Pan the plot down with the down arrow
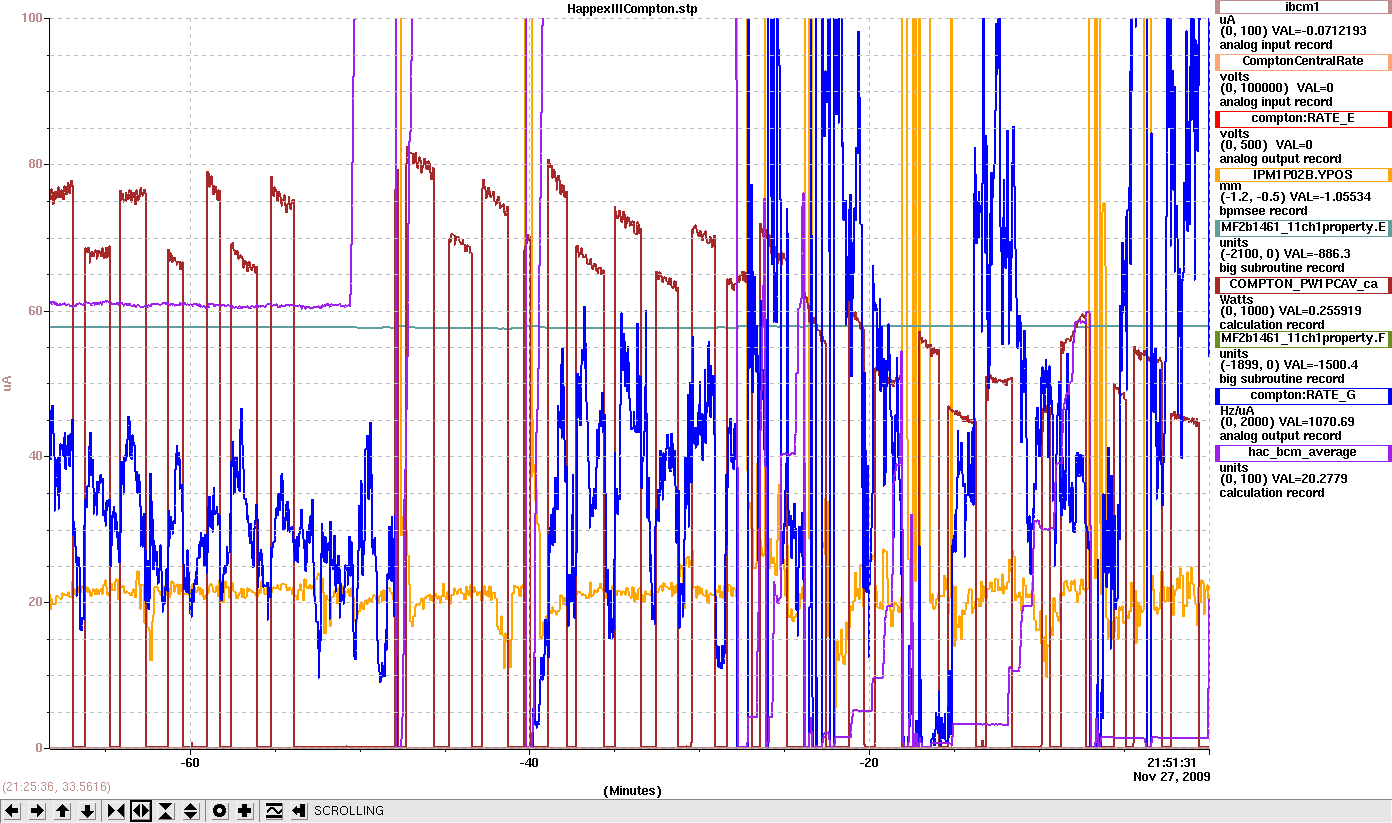This screenshot has height=823, width=1392. [87, 811]
